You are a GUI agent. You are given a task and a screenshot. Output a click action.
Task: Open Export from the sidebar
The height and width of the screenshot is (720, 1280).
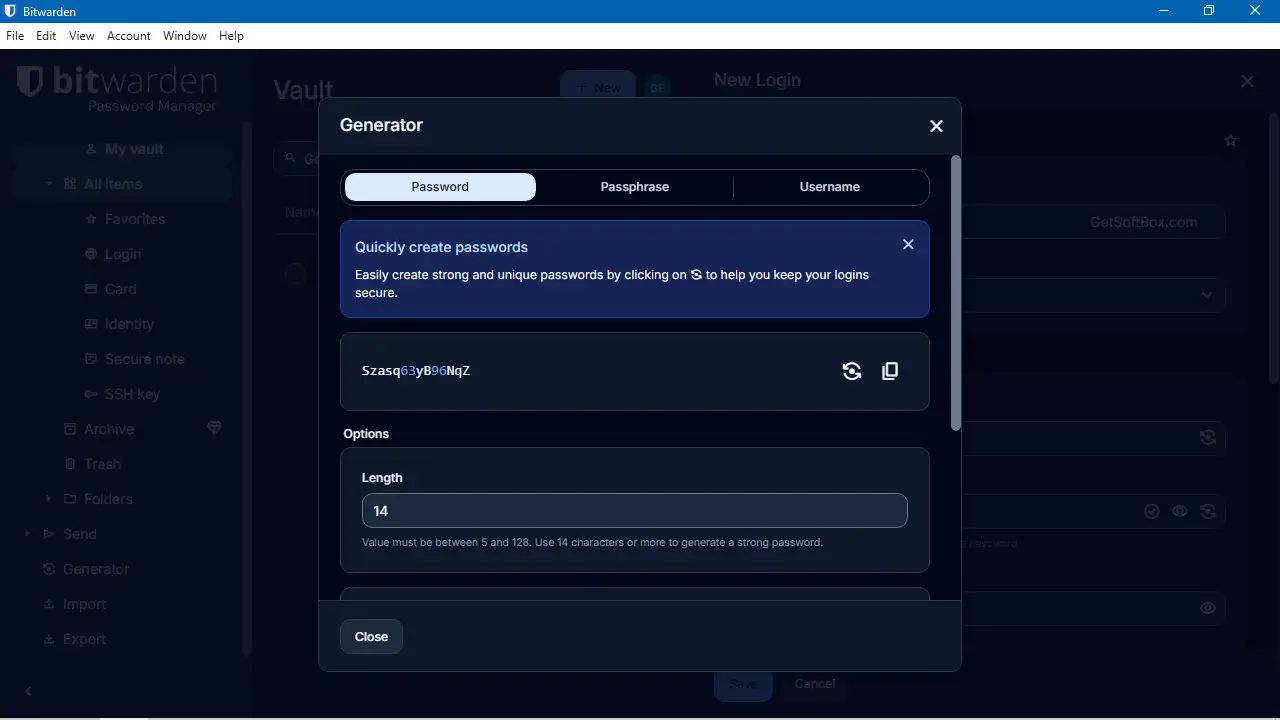pyautogui.click(x=84, y=639)
